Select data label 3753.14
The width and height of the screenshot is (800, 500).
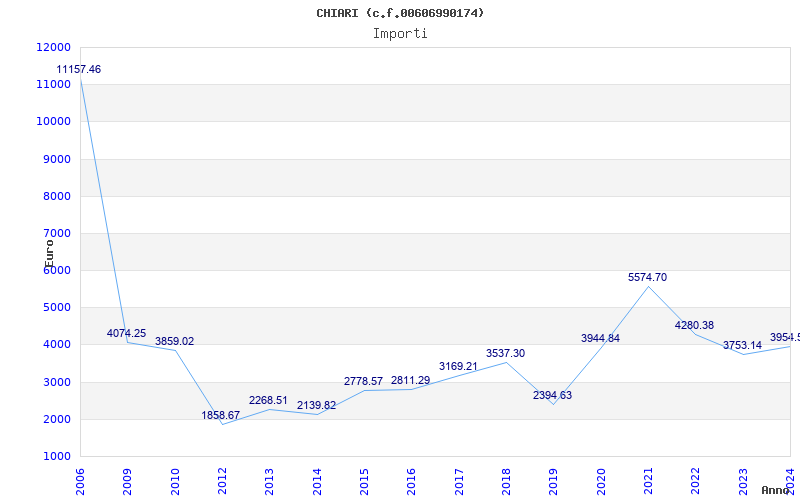(742, 345)
